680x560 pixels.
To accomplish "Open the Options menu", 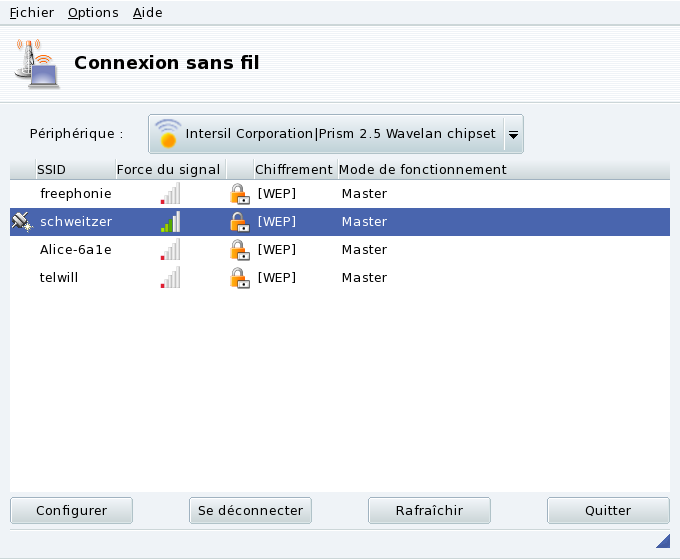I will pyautogui.click(x=93, y=12).
